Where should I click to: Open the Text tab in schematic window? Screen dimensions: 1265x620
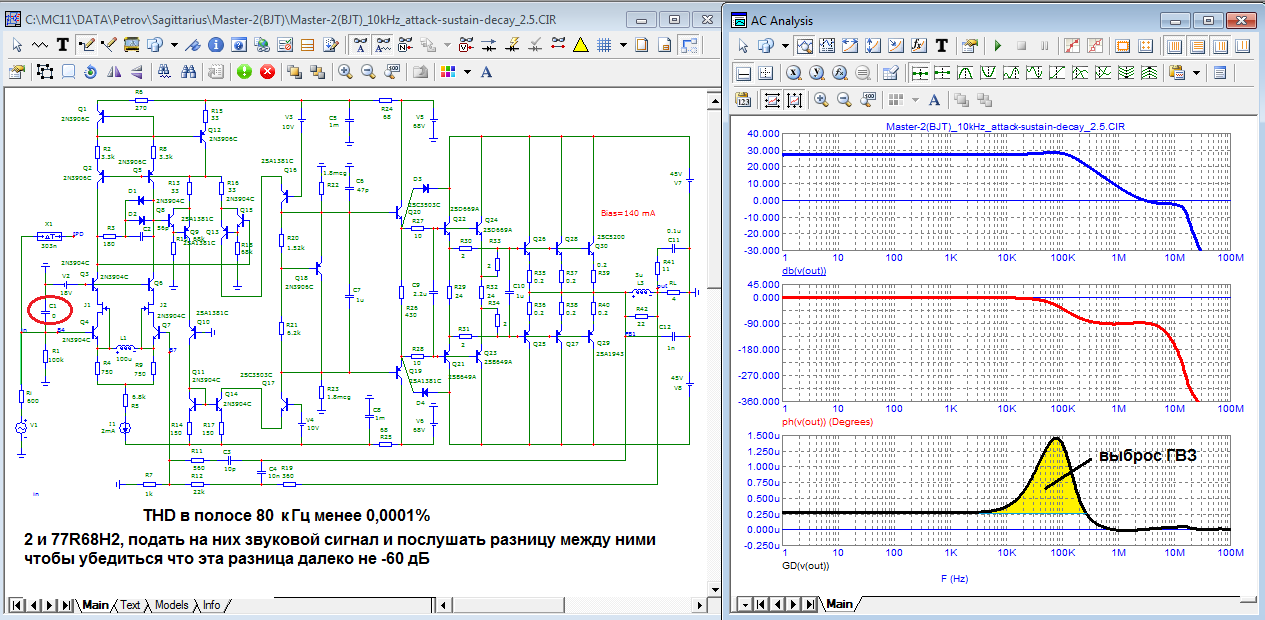tap(130, 605)
